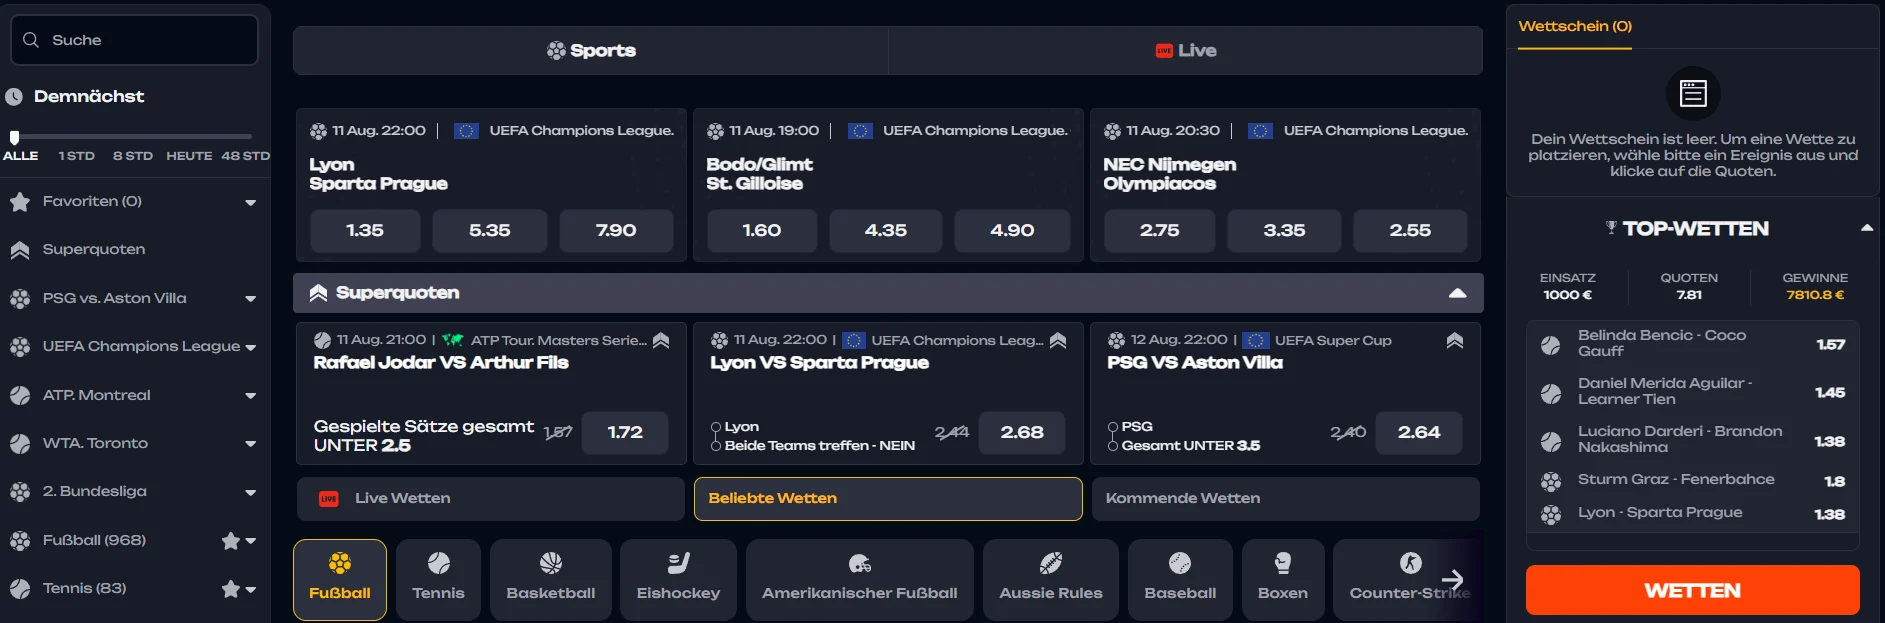The height and width of the screenshot is (623, 1885).
Task: Set time filter to 8 STD
Action: pyautogui.click(x=133, y=156)
